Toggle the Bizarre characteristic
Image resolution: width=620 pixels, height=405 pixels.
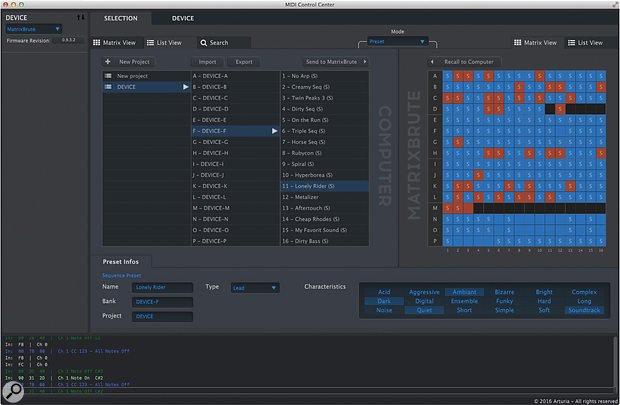504,292
